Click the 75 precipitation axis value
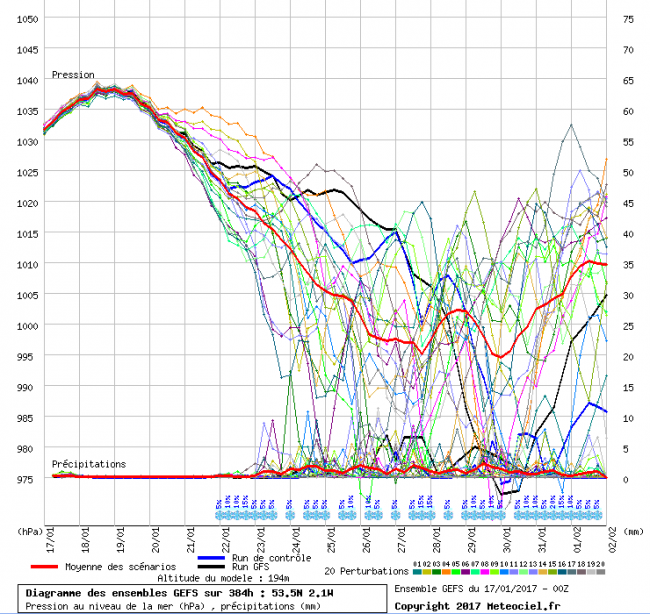The width and height of the screenshot is (650, 614). [628, 19]
